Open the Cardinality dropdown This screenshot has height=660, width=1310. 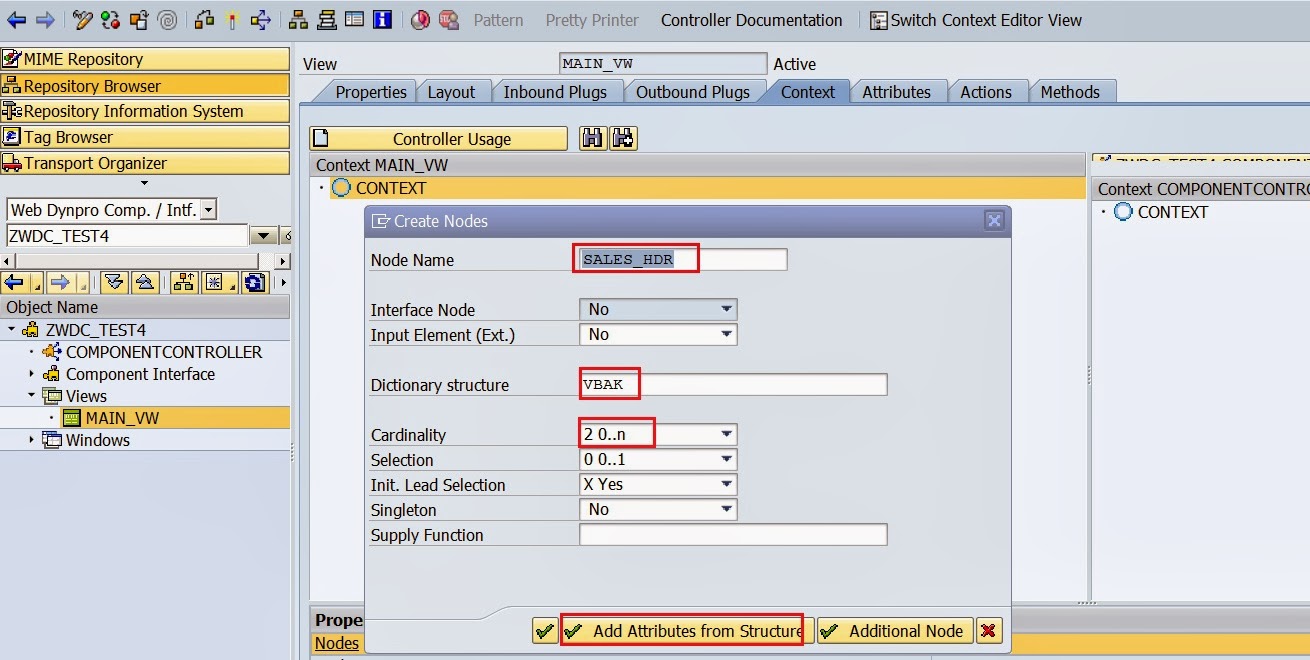(726, 433)
